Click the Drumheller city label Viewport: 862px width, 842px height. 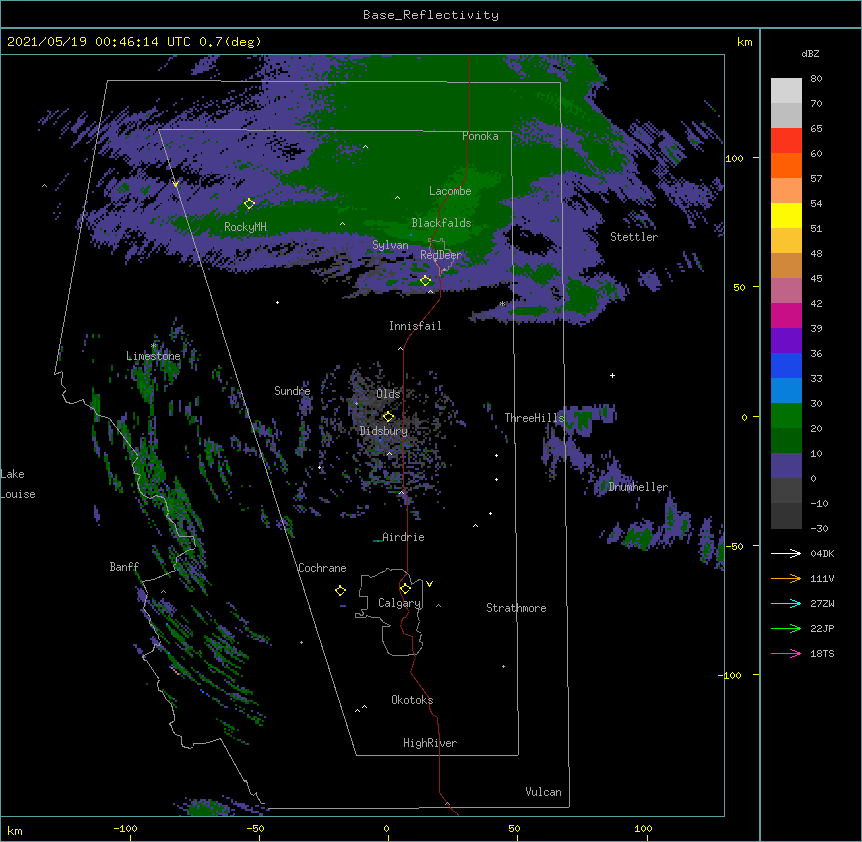(x=638, y=487)
